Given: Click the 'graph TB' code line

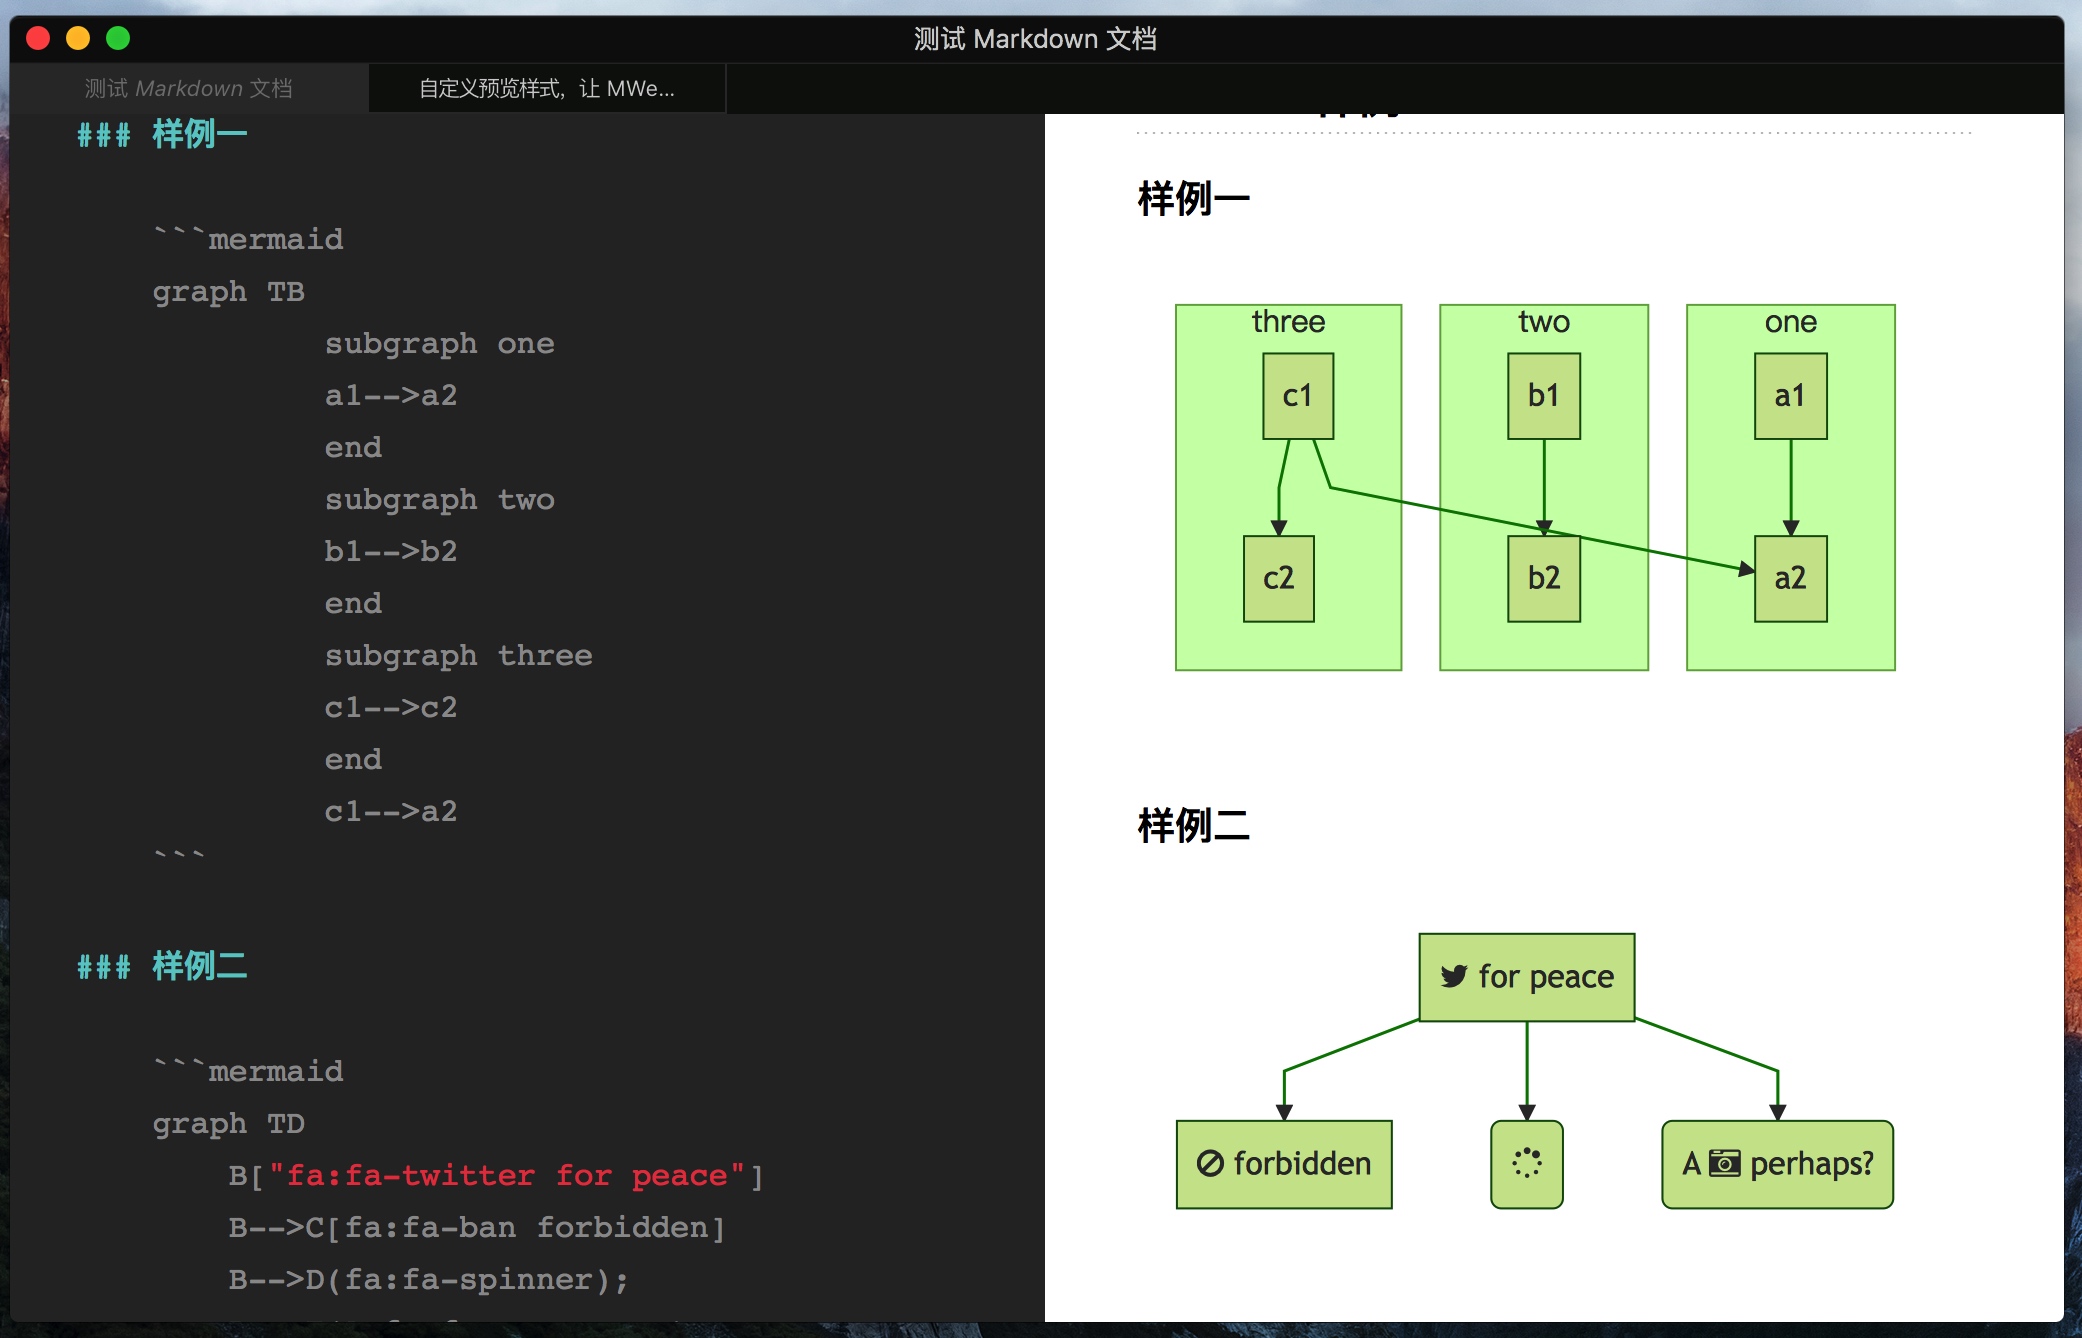Looking at the screenshot, I should [x=228, y=291].
